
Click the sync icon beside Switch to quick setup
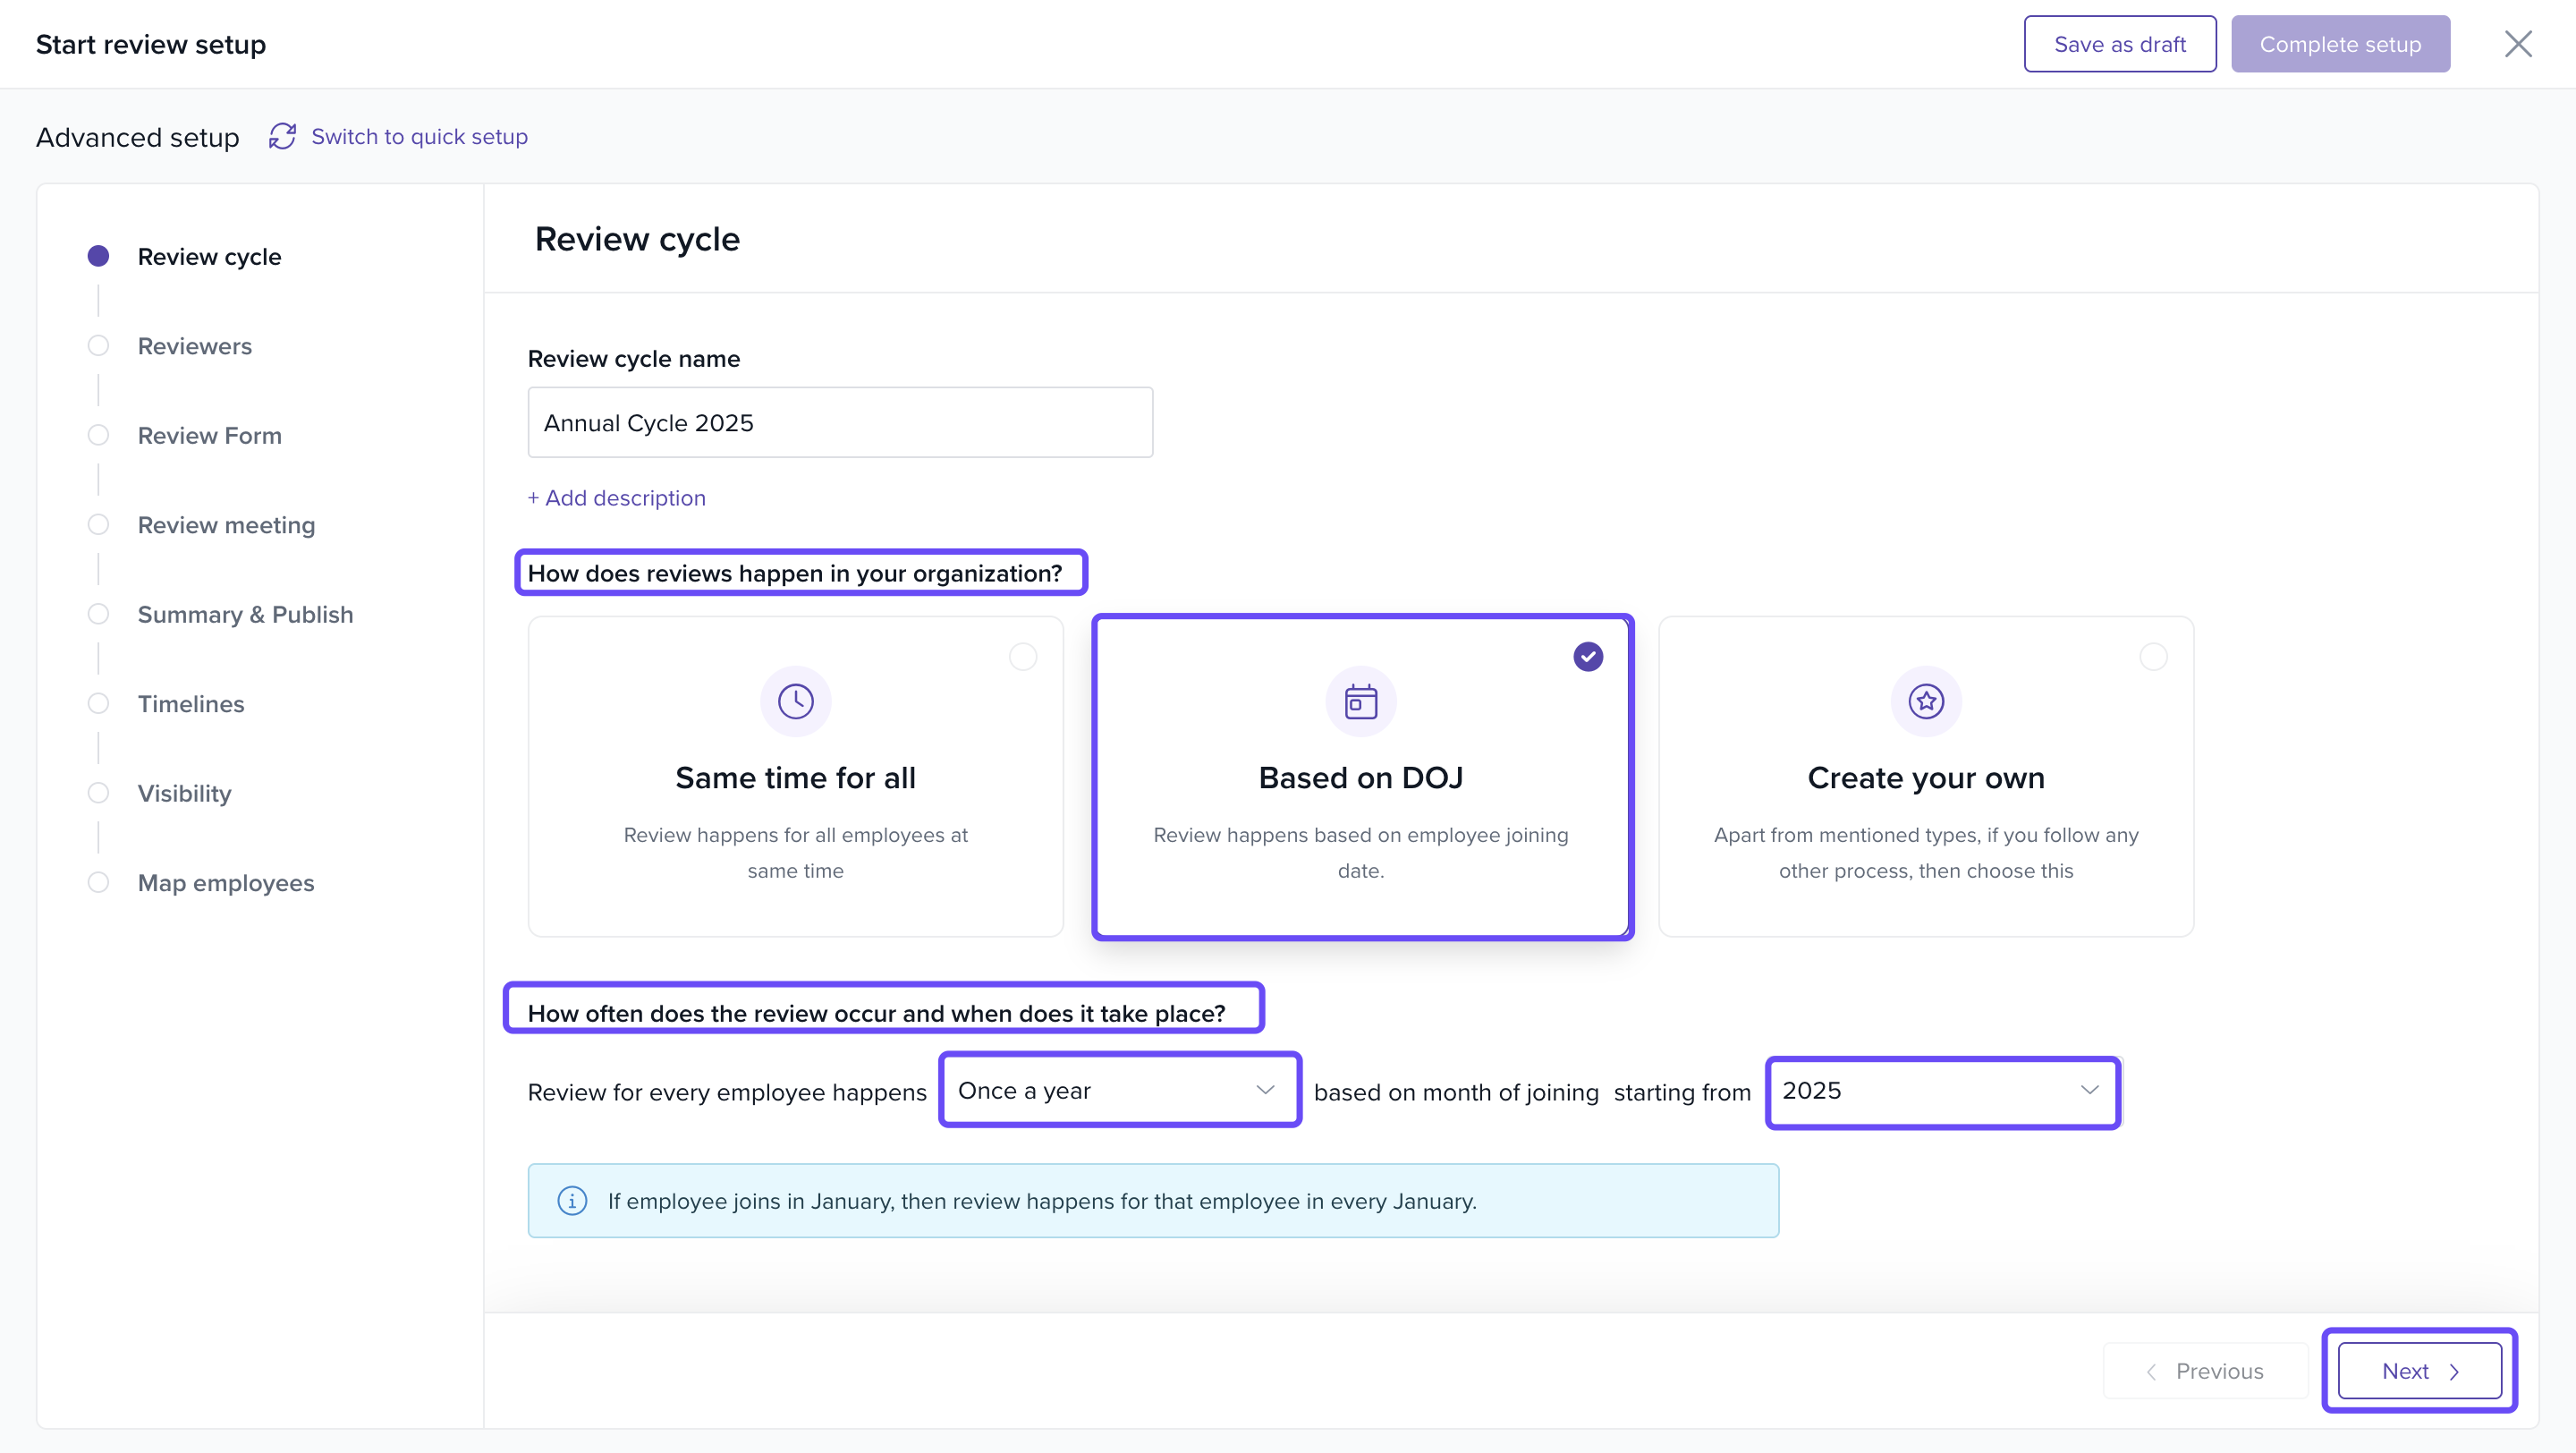(x=282, y=136)
